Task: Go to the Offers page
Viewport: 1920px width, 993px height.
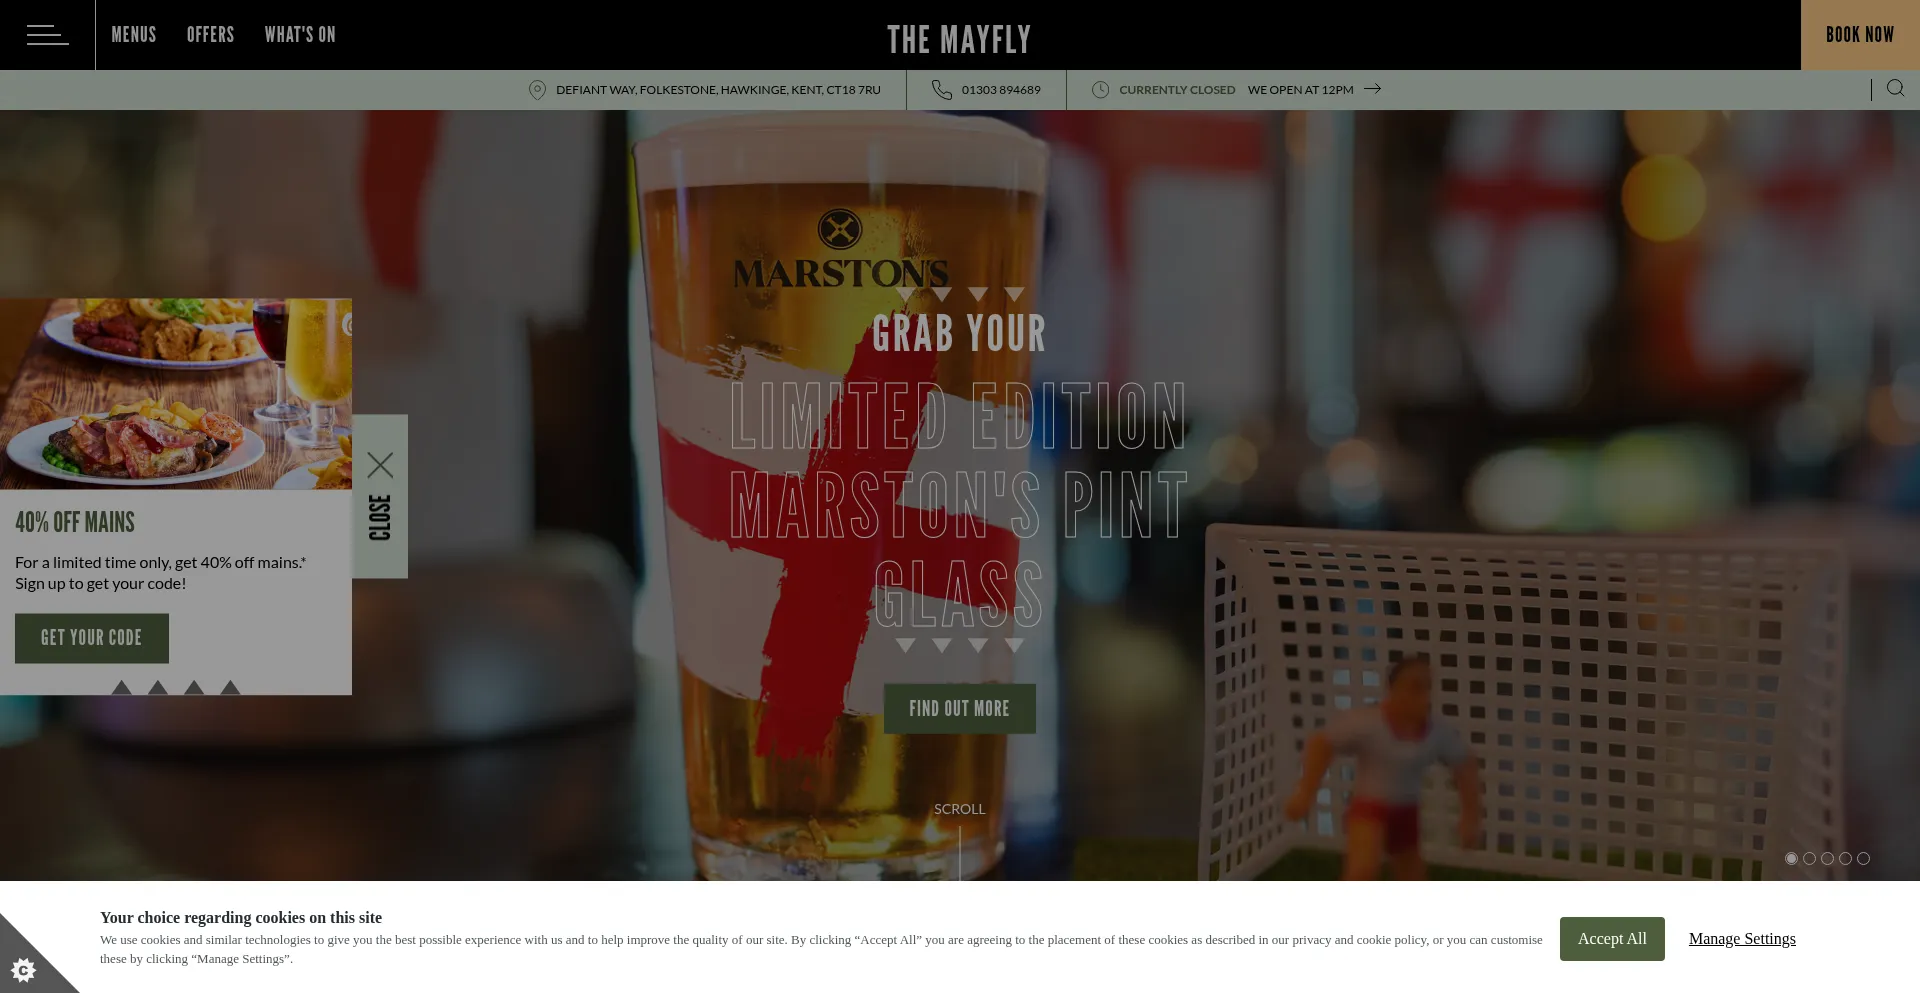Action: (210, 35)
